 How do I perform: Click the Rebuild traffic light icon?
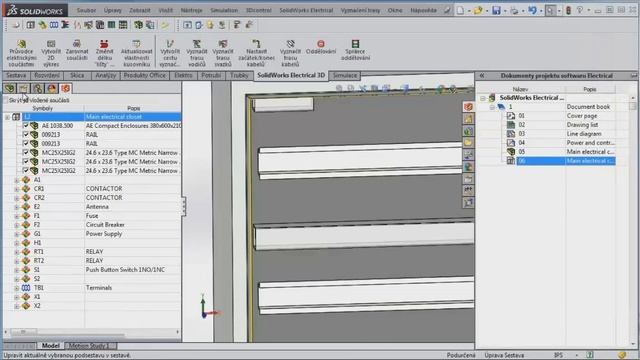pos(568,10)
